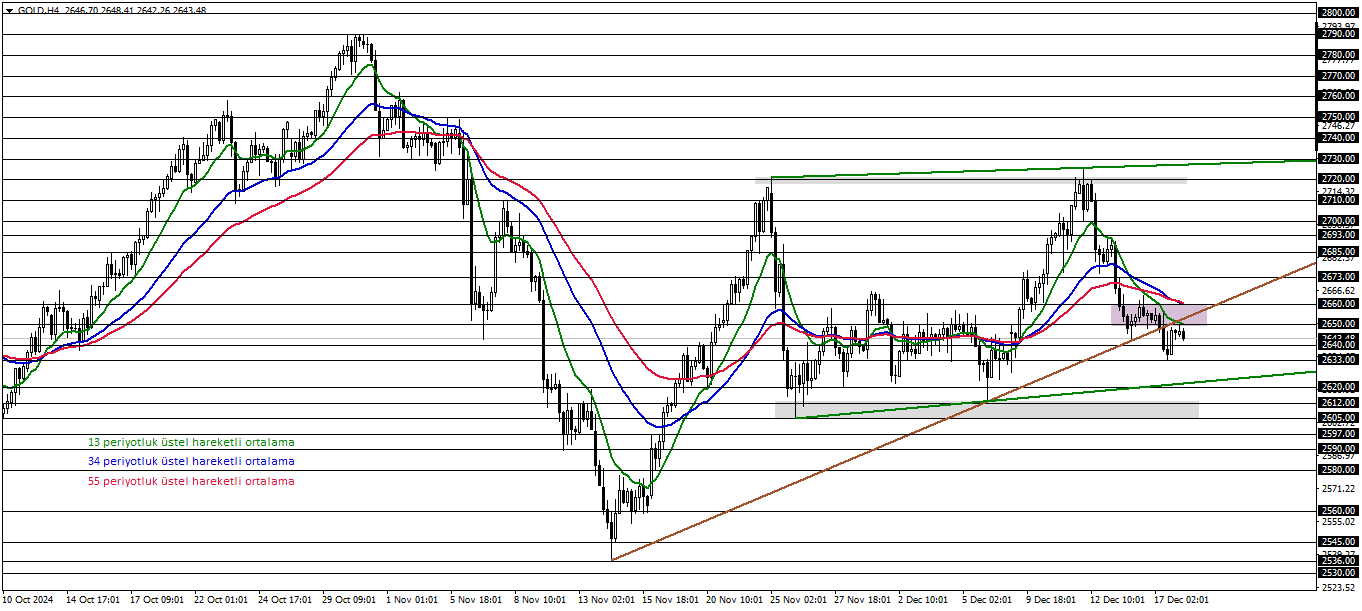Click the 2673.00 price level label
Viewport: 1362px width, 611px height.
point(1338,277)
